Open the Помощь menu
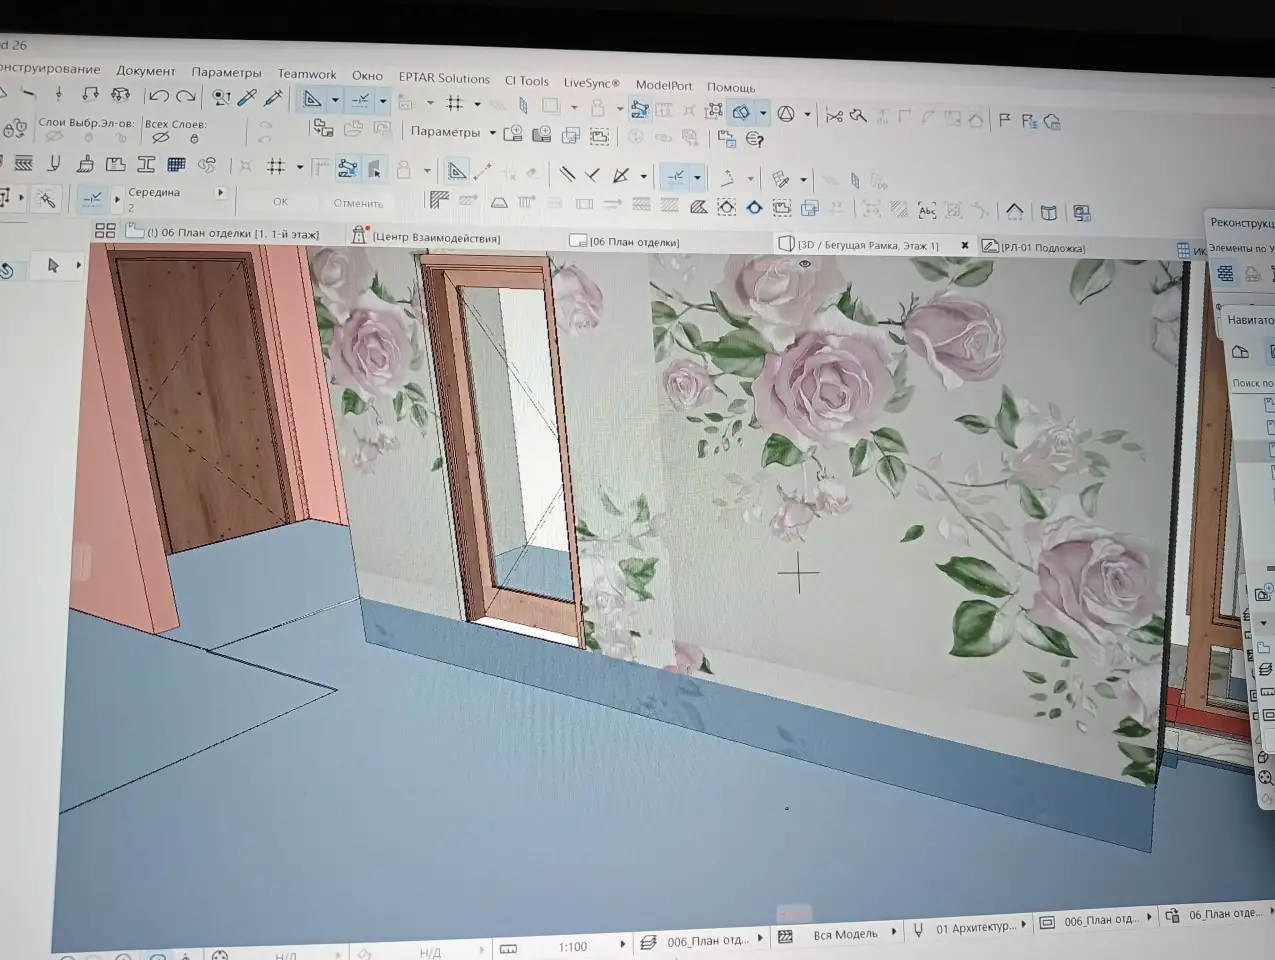This screenshot has height=960, width=1275. coord(731,88)
